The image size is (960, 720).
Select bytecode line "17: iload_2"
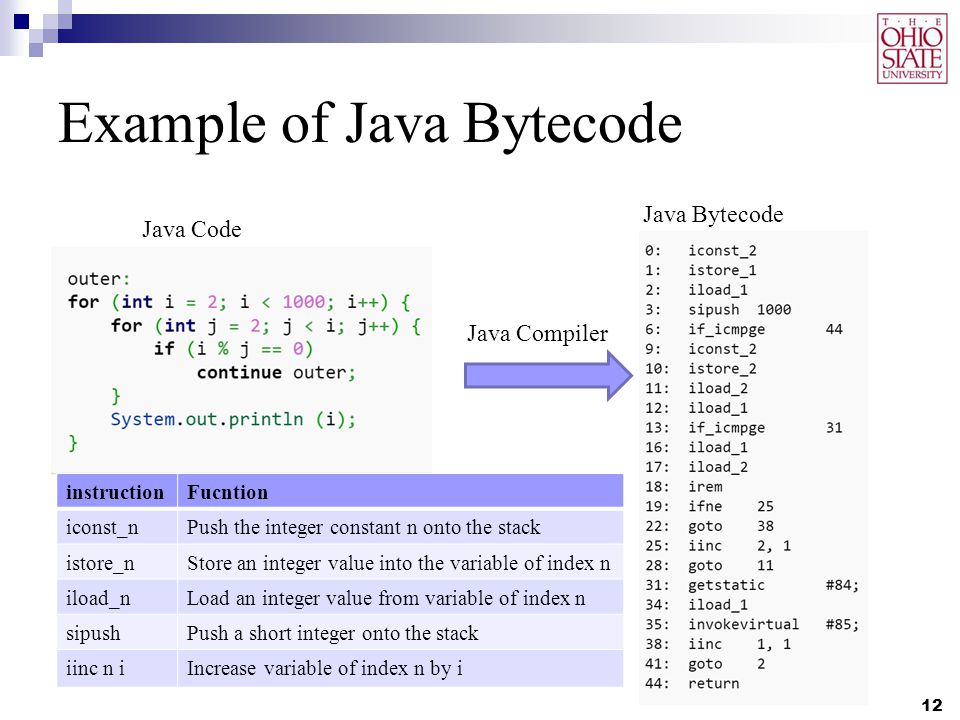coord(696,467)
